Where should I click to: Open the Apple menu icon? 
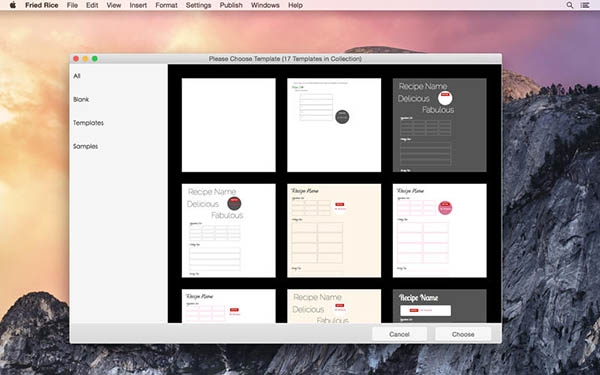[x=13, y=5]
